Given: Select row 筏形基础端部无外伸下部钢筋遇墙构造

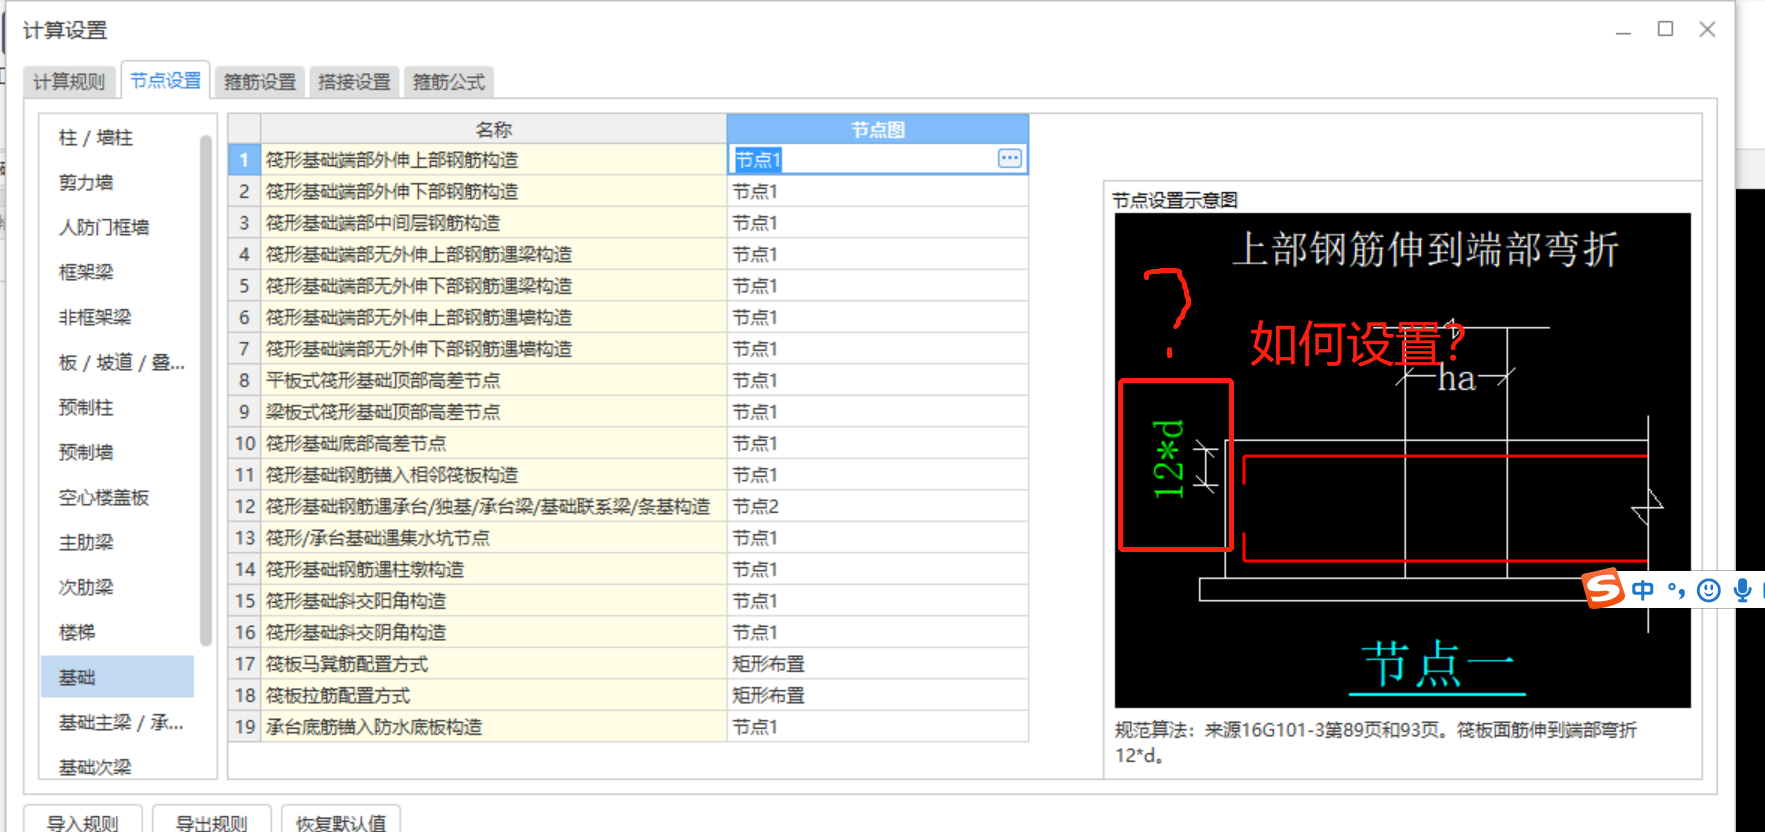Looking at the screenshot, I should (x=493, y=349).
